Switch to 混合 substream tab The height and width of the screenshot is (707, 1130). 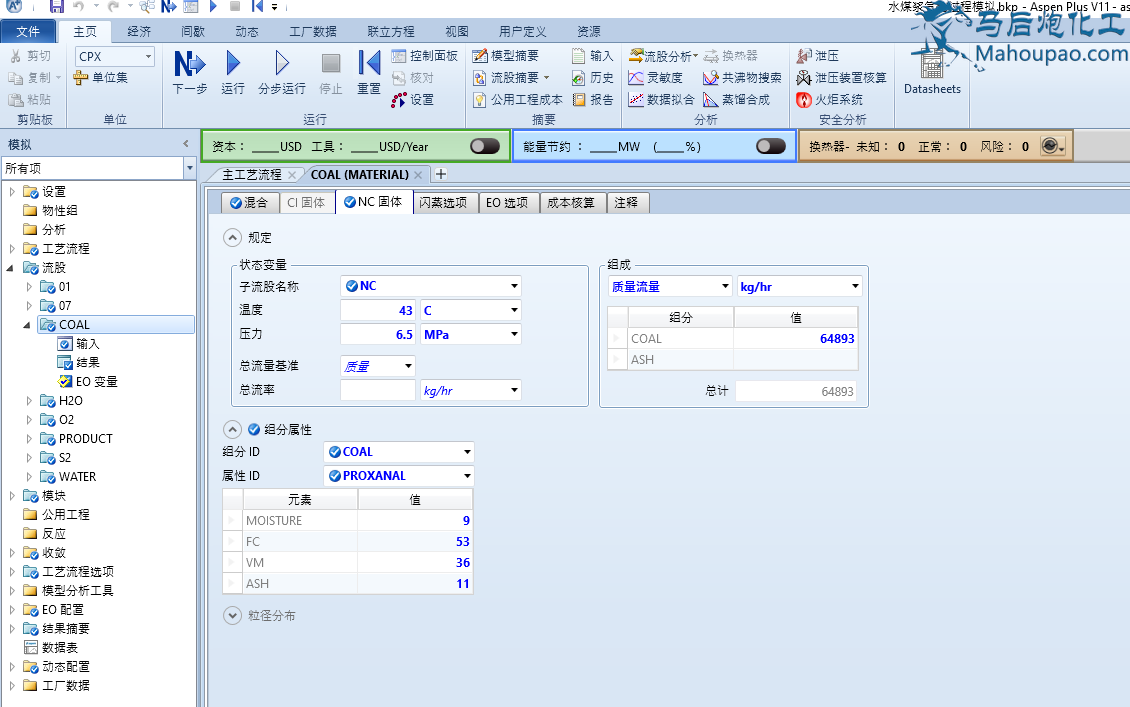pyautogui.click(x=249, y=203)
